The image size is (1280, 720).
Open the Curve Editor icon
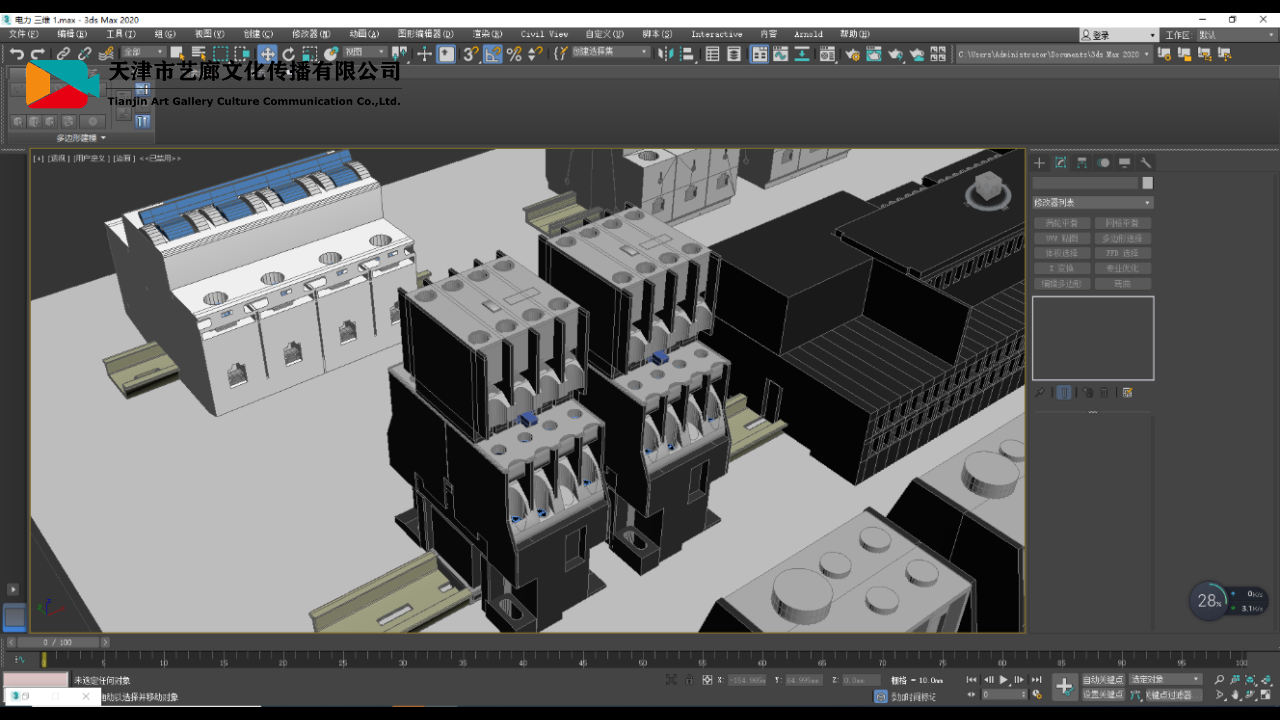[781, 54]
